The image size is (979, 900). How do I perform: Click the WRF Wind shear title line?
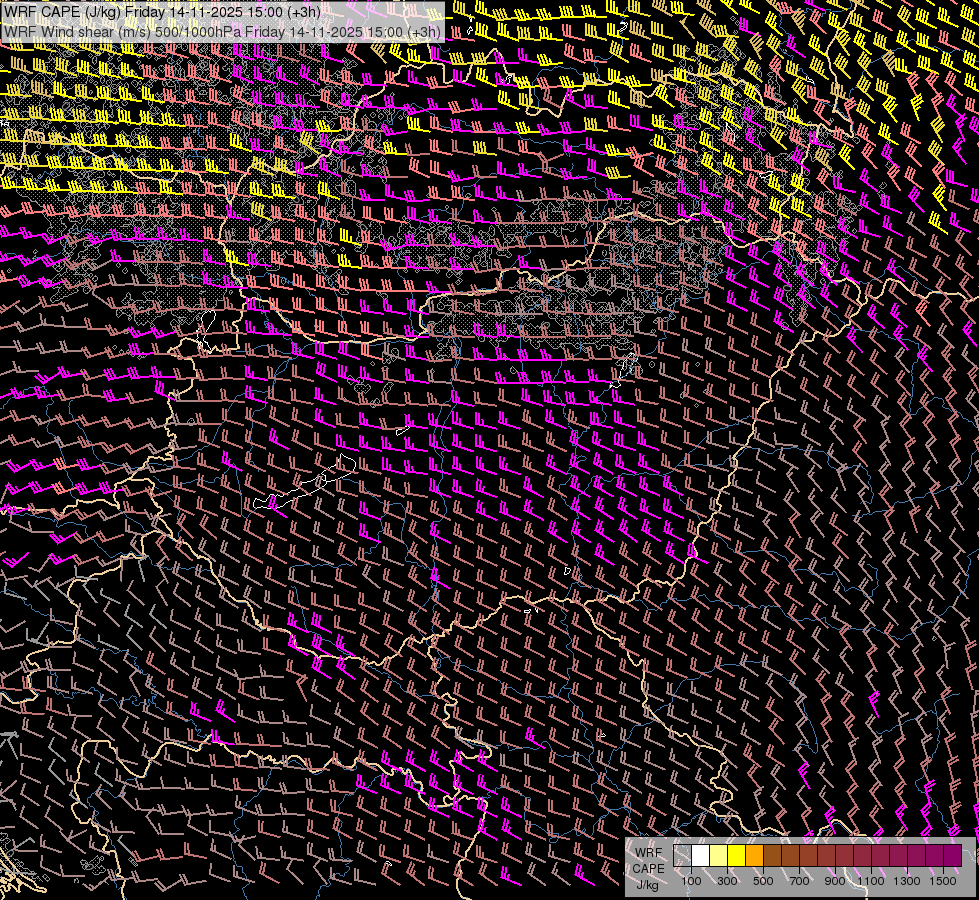coord(222,31)
